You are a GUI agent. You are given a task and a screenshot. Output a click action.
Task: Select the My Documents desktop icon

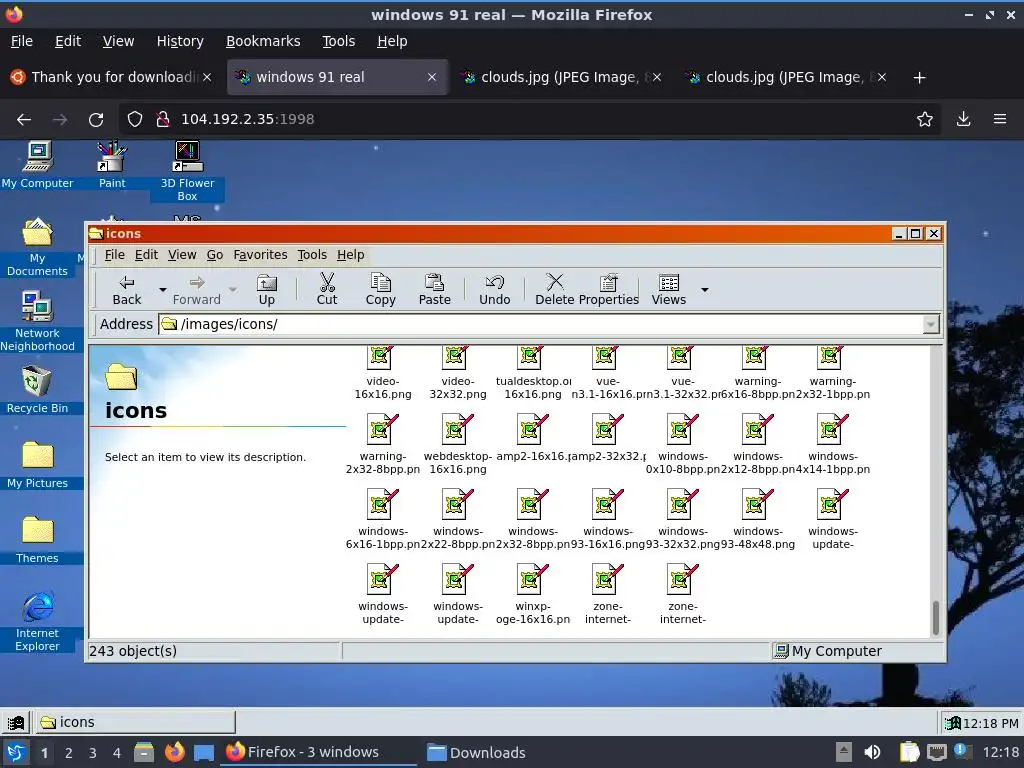37,247
